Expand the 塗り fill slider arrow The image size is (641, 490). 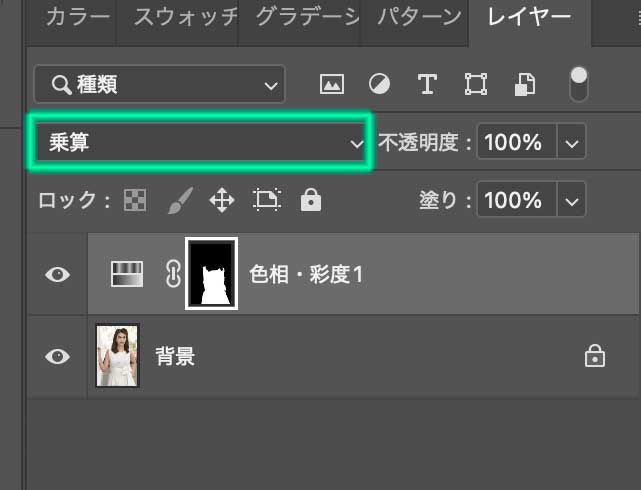(572, 200)
